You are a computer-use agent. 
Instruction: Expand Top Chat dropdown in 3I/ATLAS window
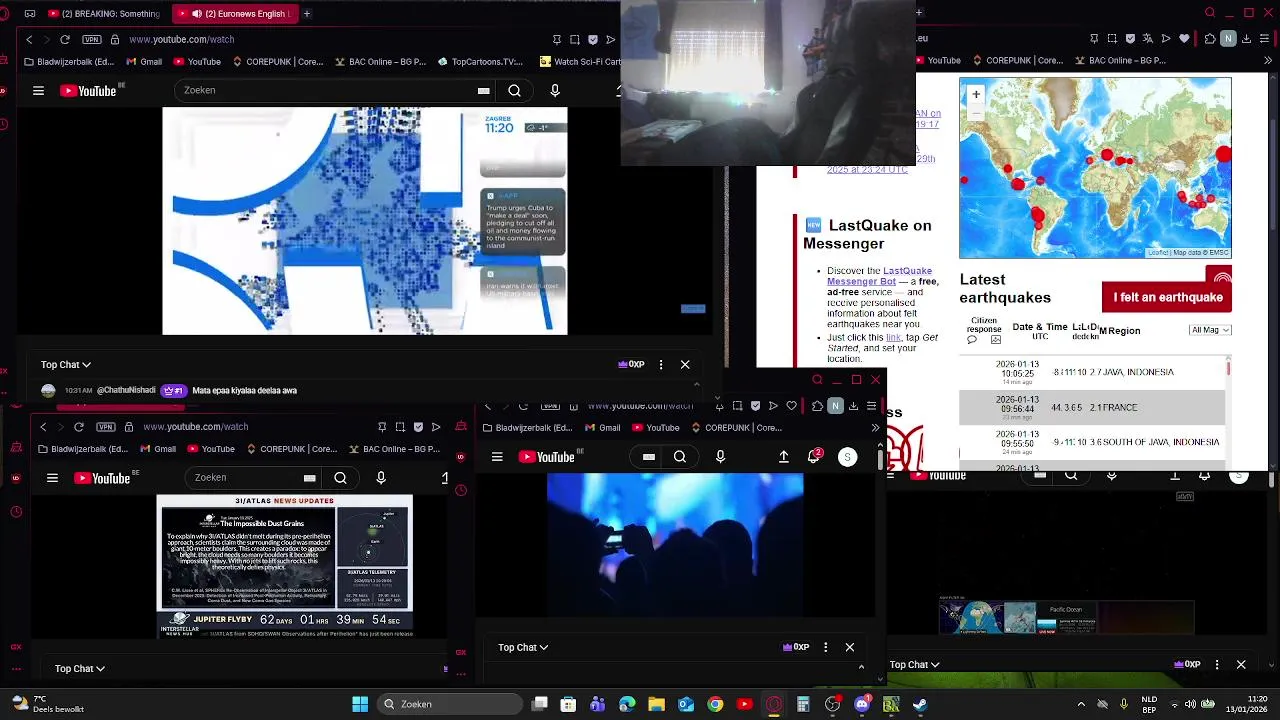[x=80, y=668]
